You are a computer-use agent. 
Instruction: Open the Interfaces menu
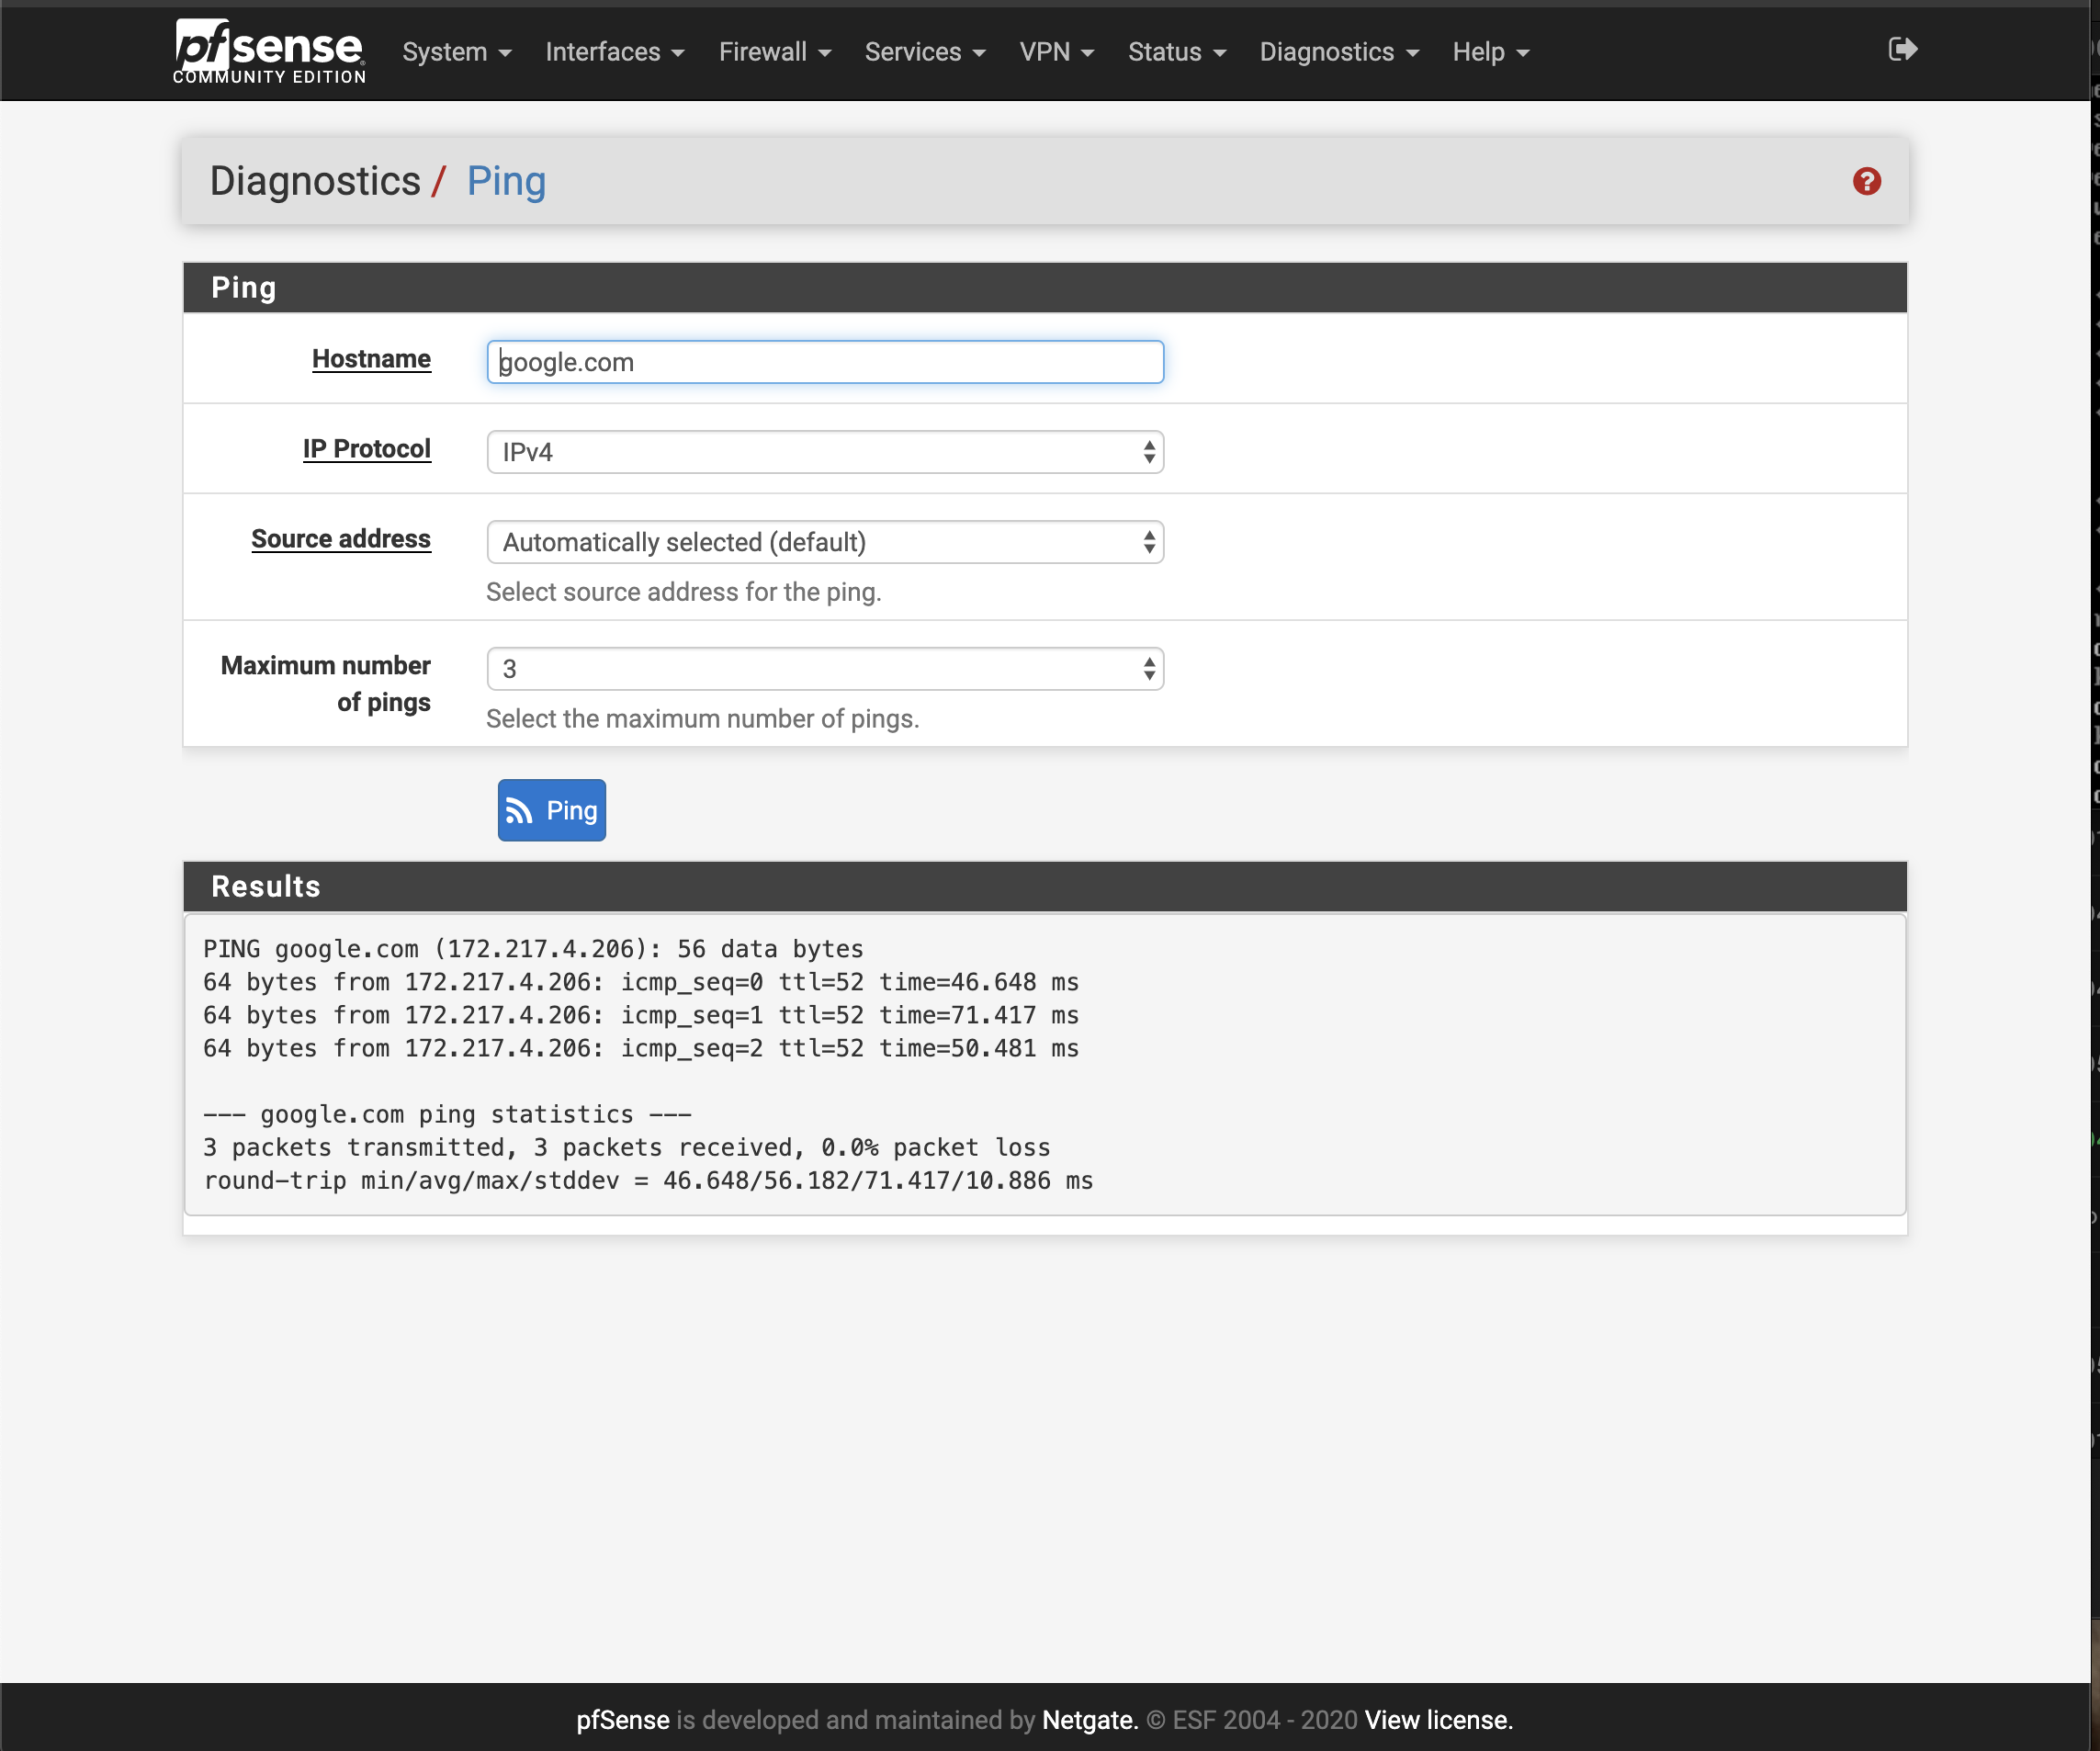pyautogui.click(x=615, y=52)
